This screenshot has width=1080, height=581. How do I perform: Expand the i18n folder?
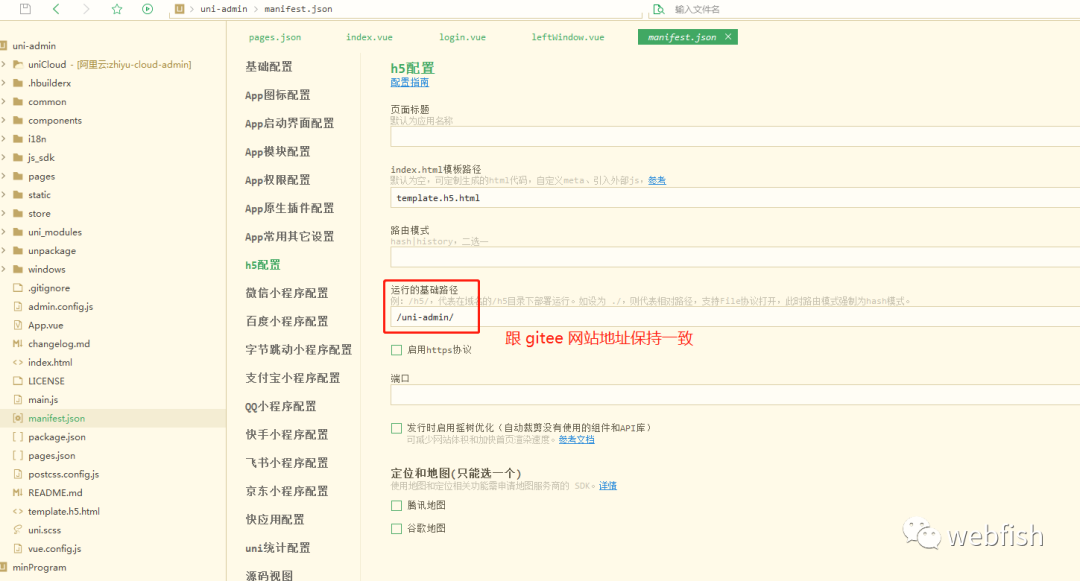(x=3, y=138)
